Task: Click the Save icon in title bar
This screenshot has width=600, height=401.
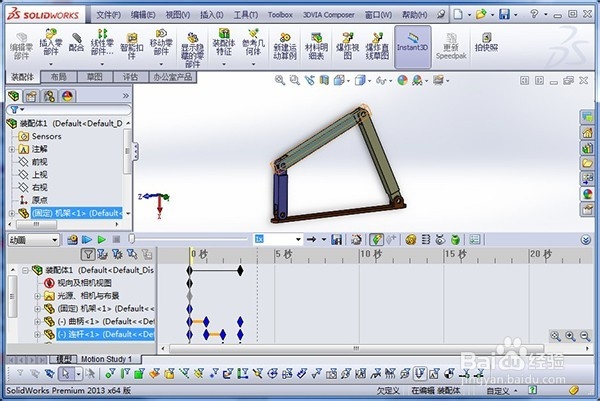Action: coord(504,15)
